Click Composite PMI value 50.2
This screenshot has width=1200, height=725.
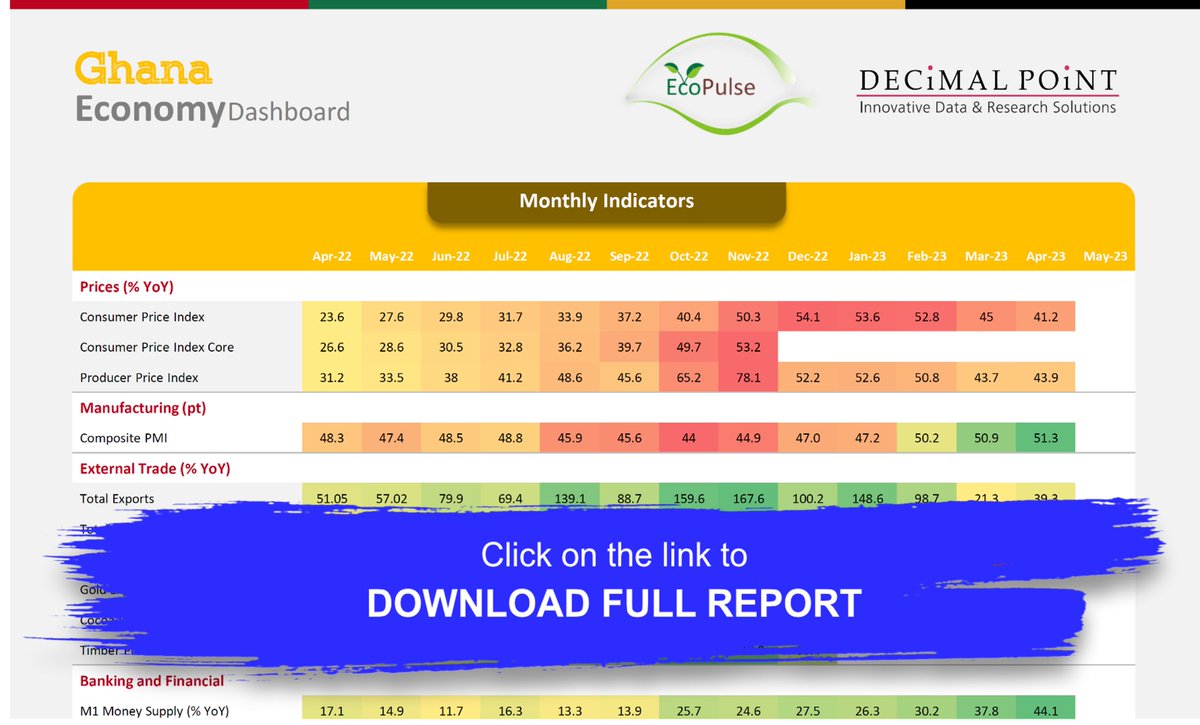[926, 438]
